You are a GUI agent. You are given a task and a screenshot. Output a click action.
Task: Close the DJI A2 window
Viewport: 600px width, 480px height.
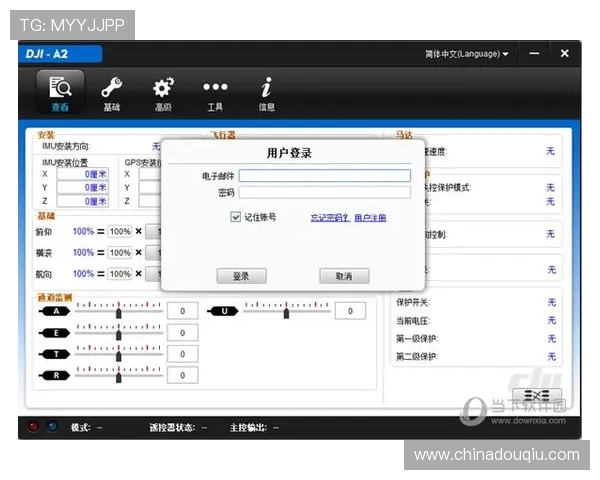[564, 53]
